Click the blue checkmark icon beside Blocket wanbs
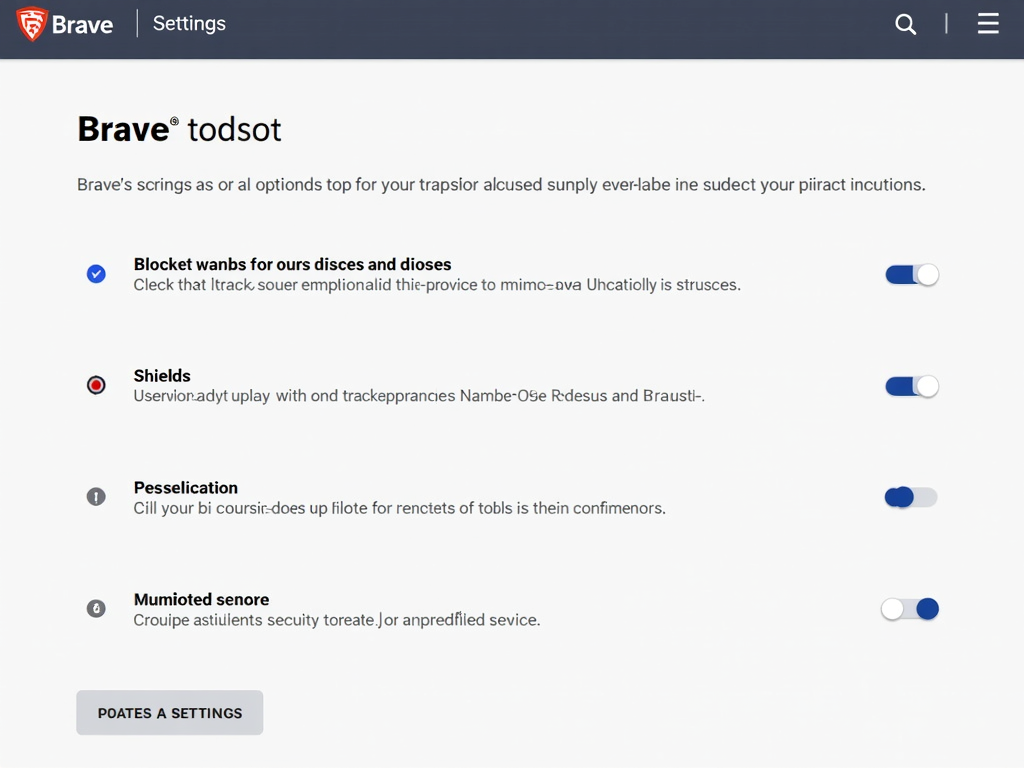The image size is (1024, 768). coord(96,274)
